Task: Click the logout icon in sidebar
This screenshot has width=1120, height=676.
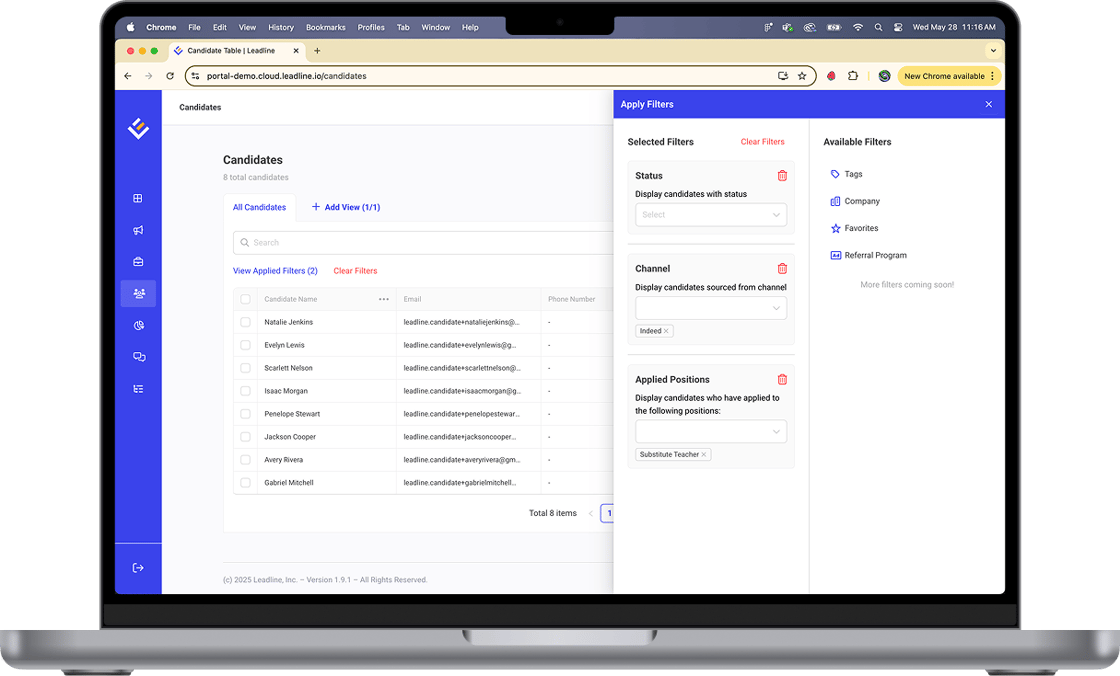Action: 138,568
